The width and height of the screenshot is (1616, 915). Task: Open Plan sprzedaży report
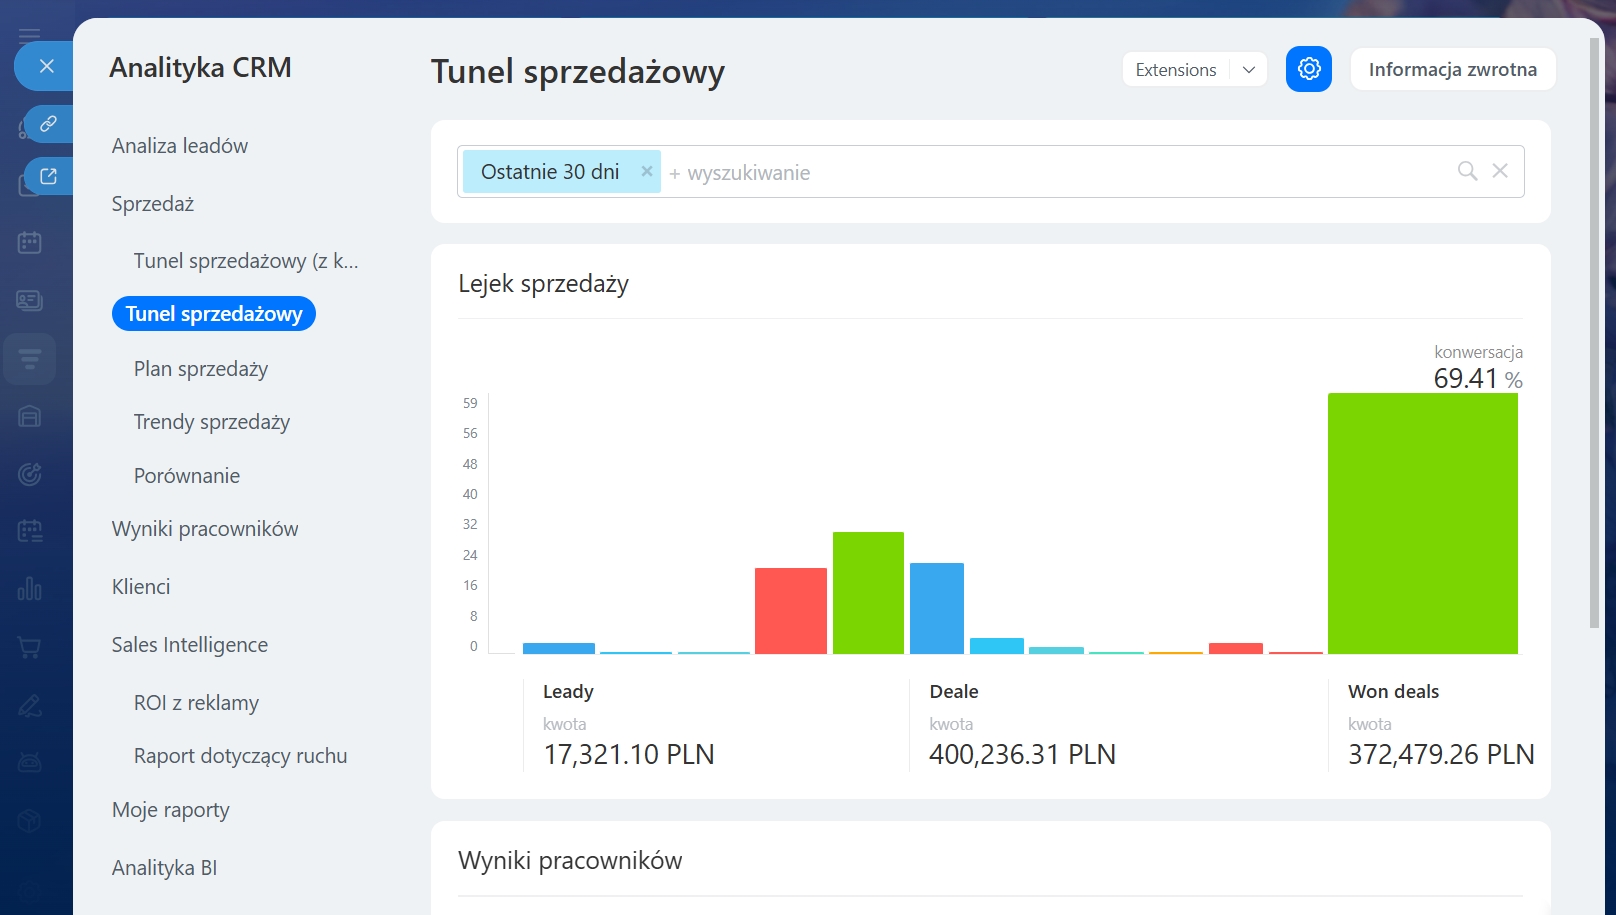pos(201,369)
